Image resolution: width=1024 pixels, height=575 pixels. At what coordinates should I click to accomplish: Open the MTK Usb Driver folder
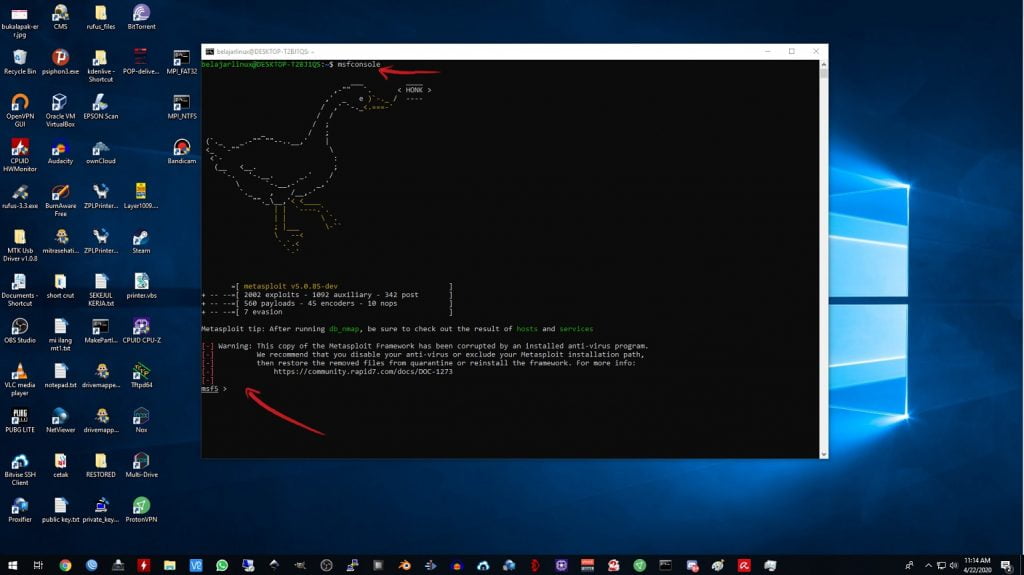coord(20,245)
